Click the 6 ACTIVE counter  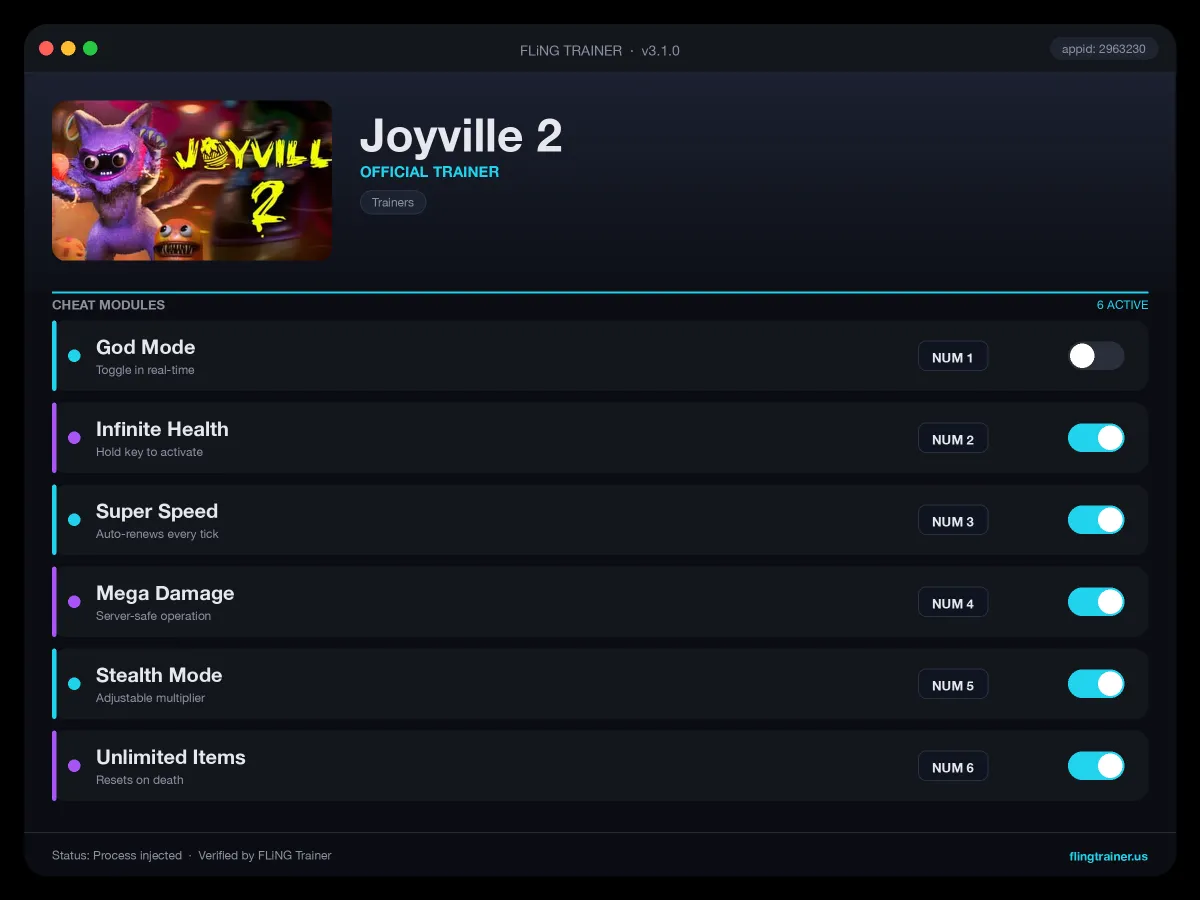pos(1122,305)
